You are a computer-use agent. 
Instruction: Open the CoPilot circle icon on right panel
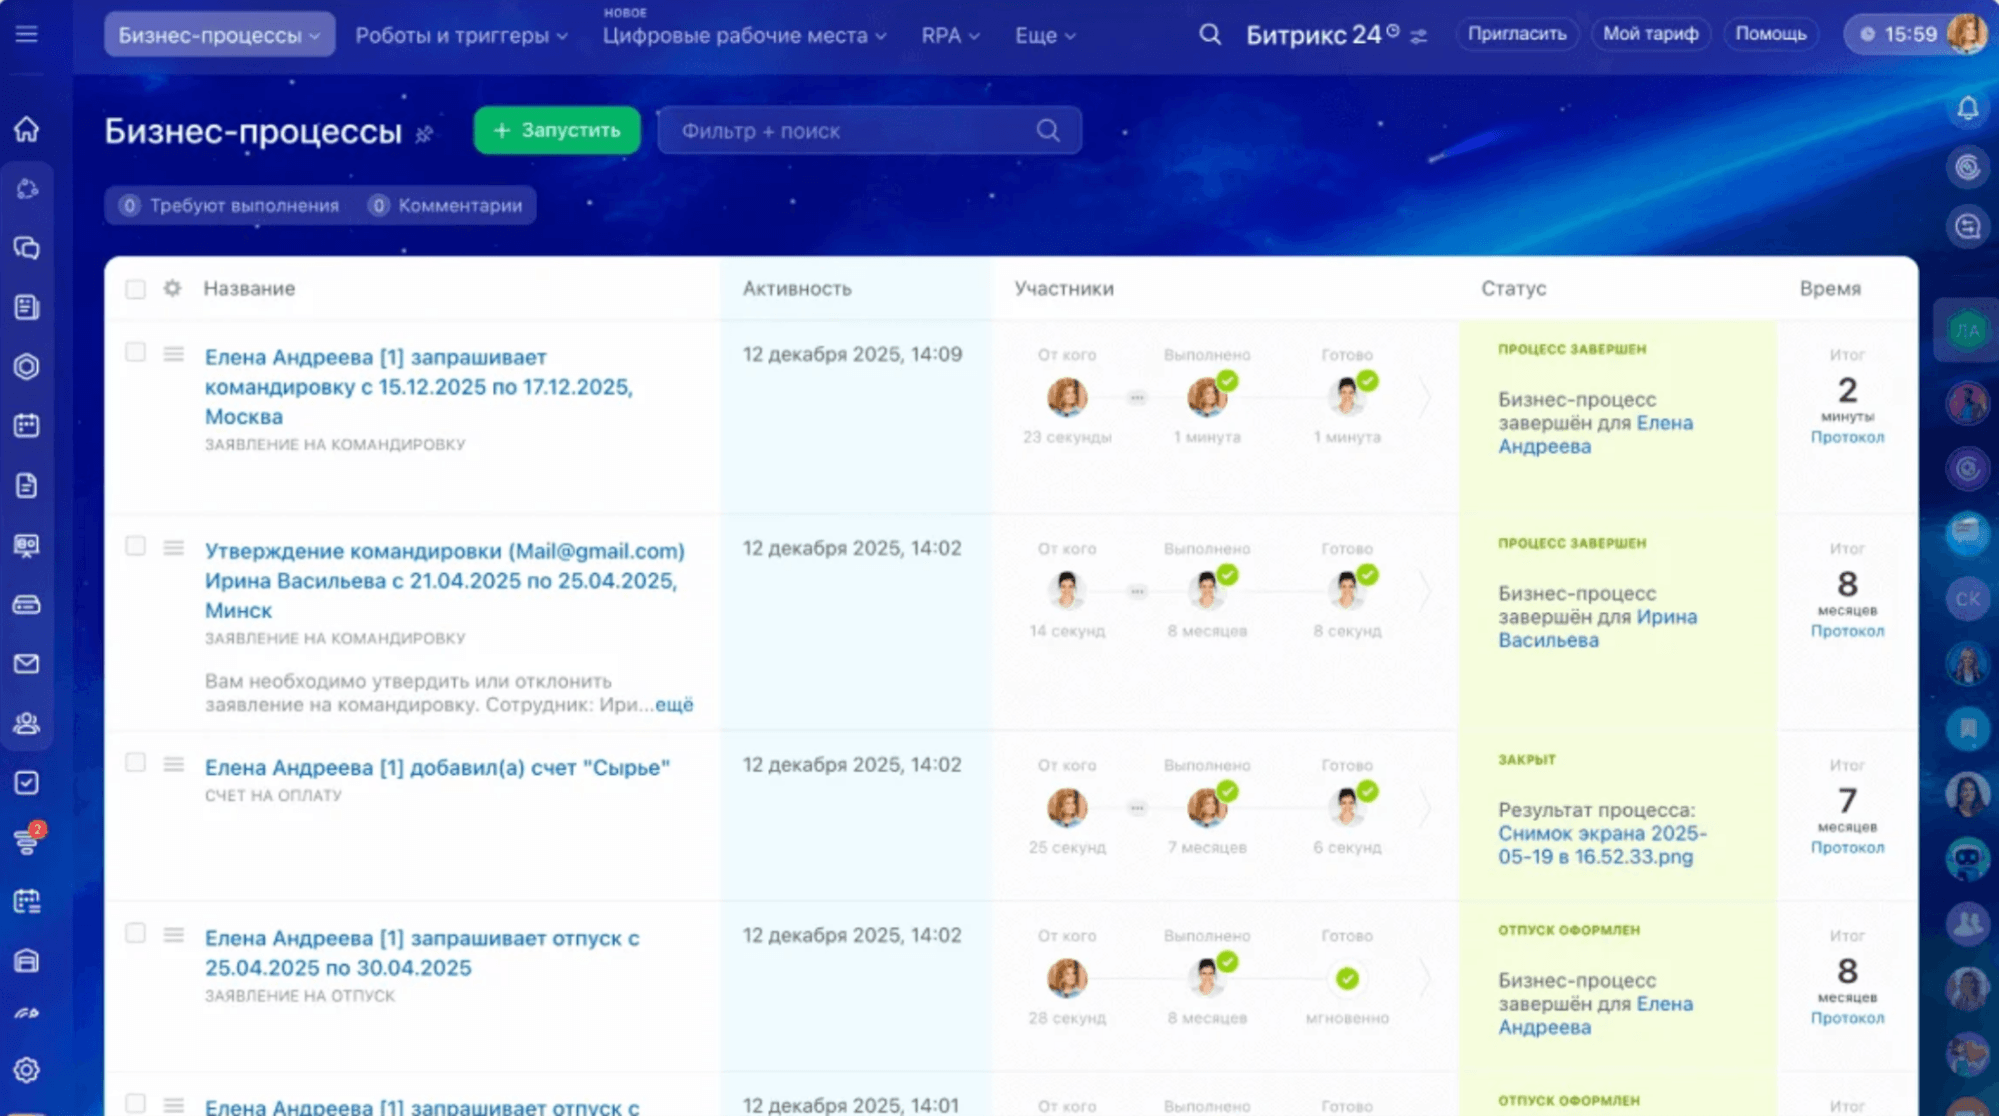[x=1967, y=167]
